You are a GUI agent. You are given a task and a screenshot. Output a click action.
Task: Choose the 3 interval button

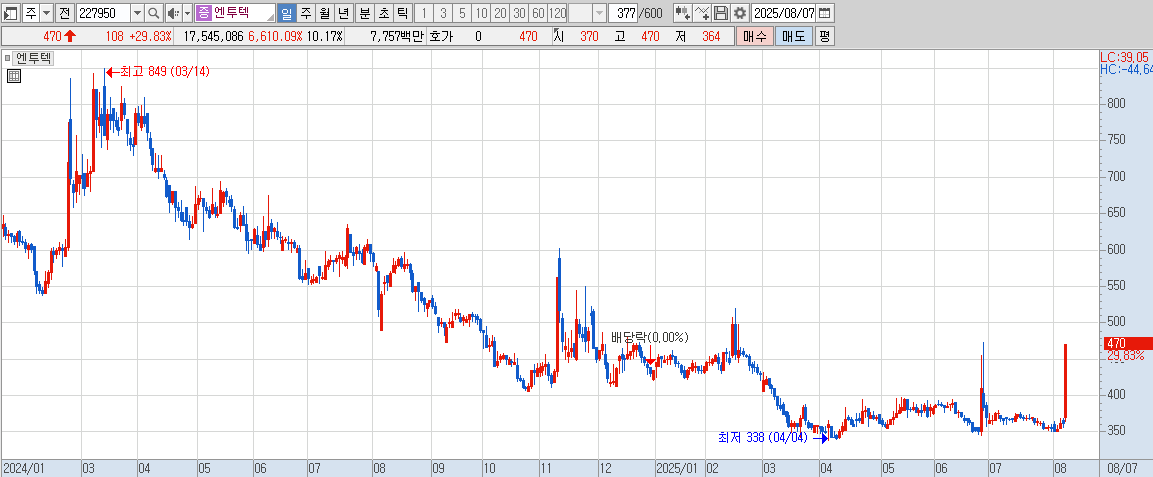443,12
